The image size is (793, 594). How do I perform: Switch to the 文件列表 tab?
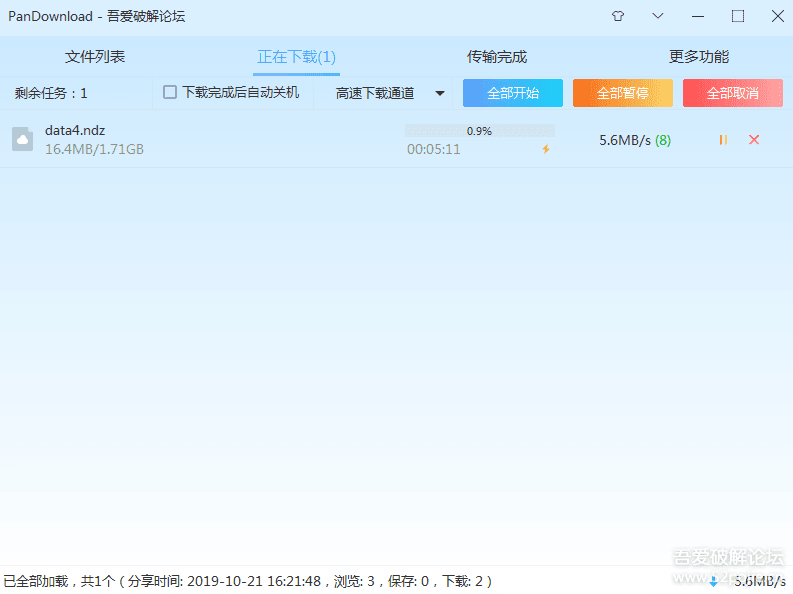coord(95,57)
